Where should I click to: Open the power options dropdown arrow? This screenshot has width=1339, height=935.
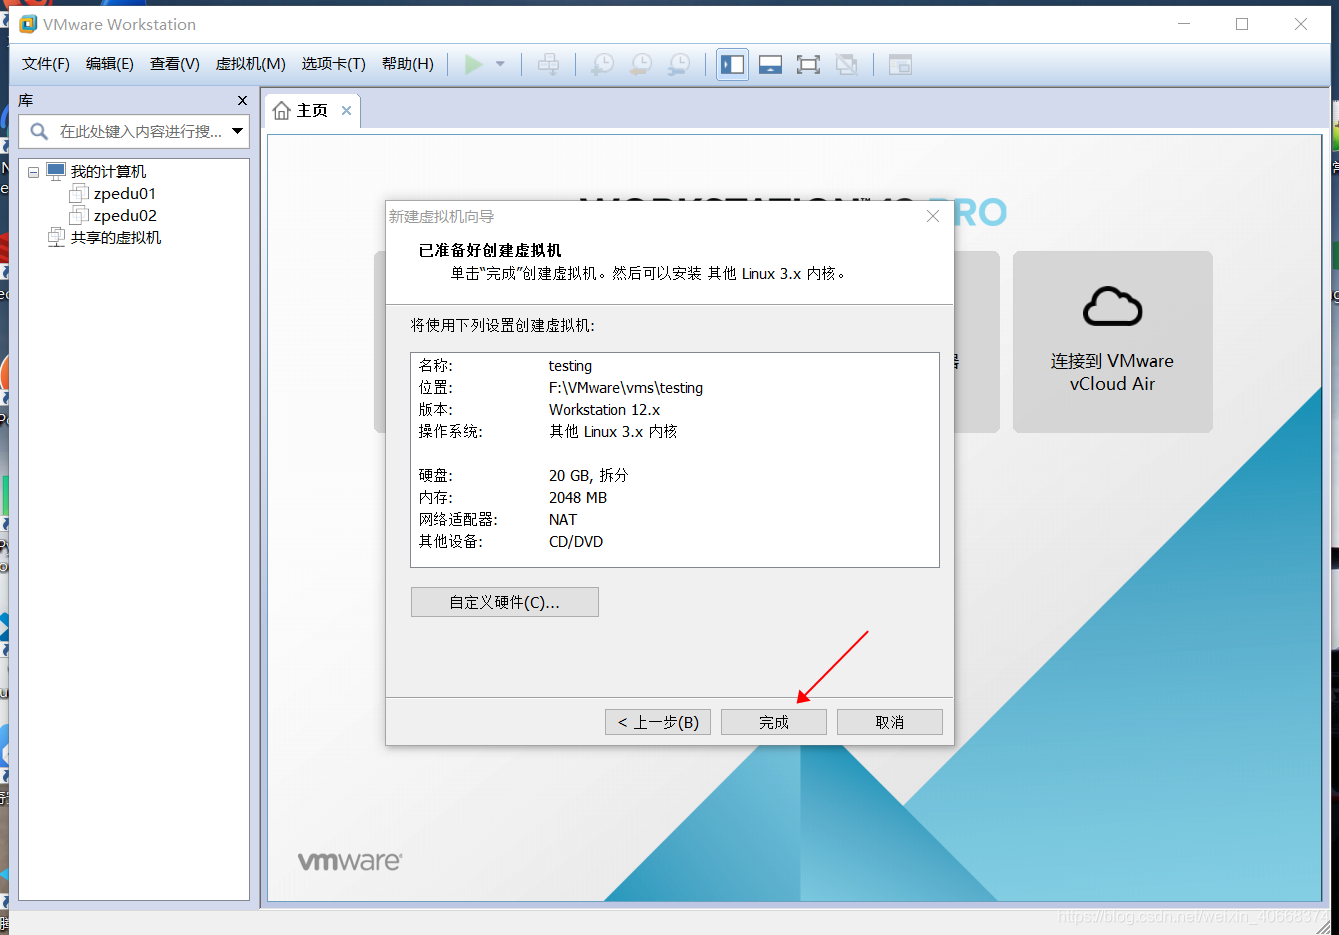pyautogui.click(x=500, y=64)
